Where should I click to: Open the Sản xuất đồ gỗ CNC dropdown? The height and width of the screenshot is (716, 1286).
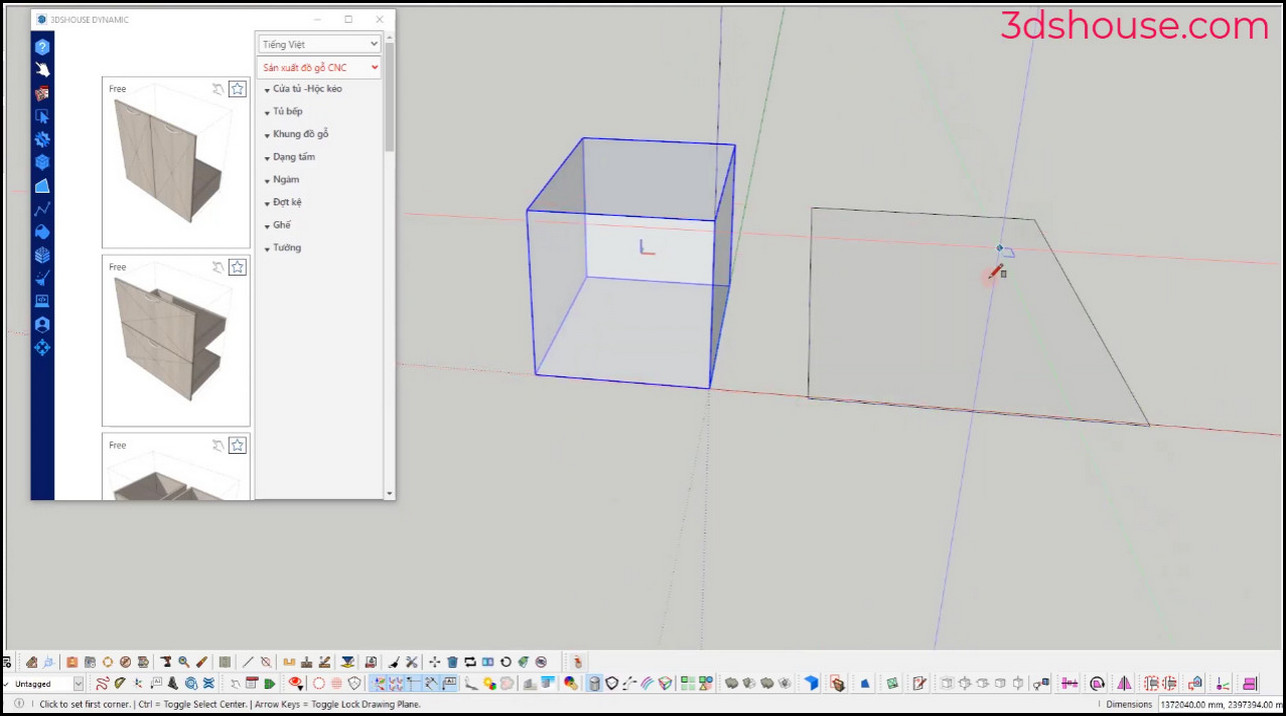pyautogui.click(x=319, y=67)
